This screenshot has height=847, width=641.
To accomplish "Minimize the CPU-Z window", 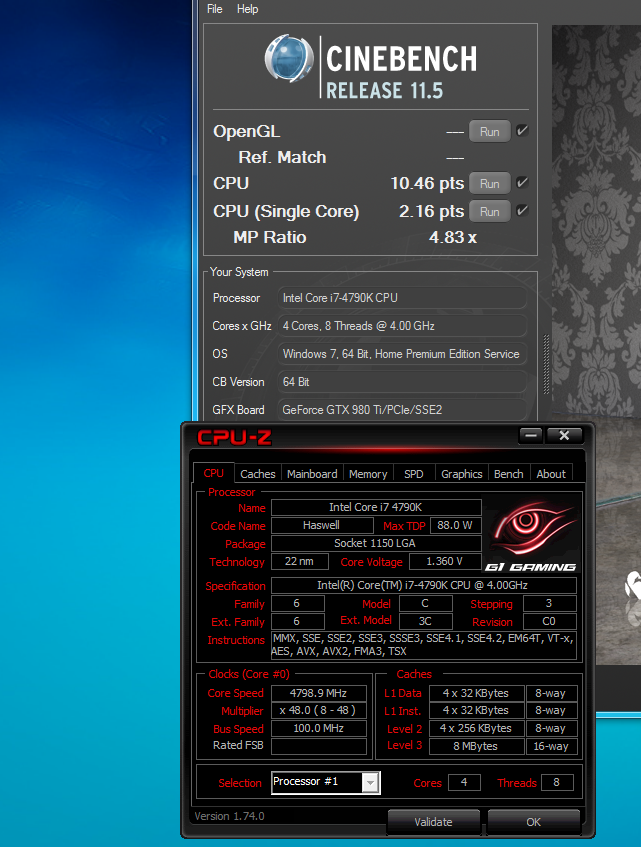I will (531, 435).
